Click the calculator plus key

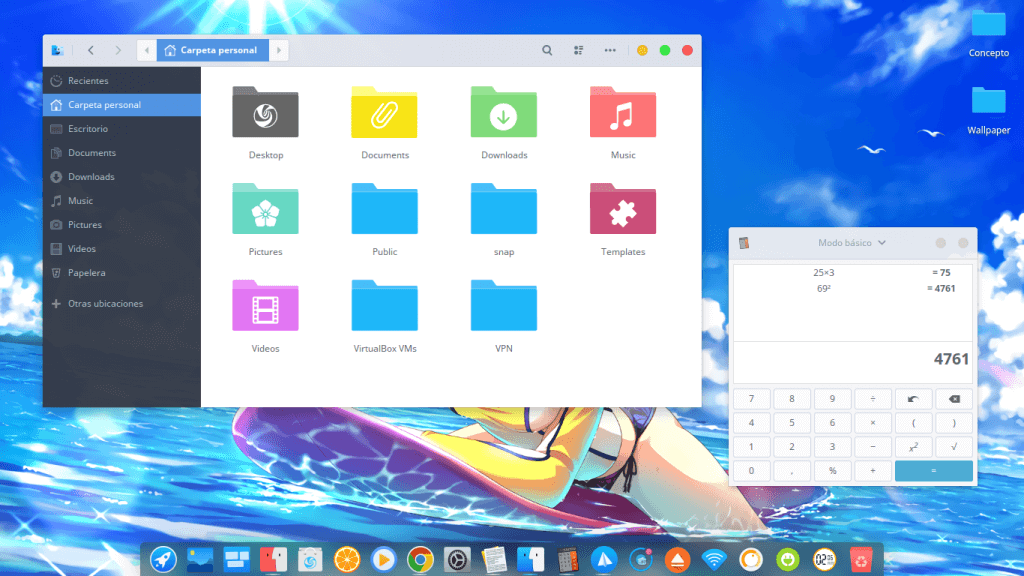click(x=872, y=471)
